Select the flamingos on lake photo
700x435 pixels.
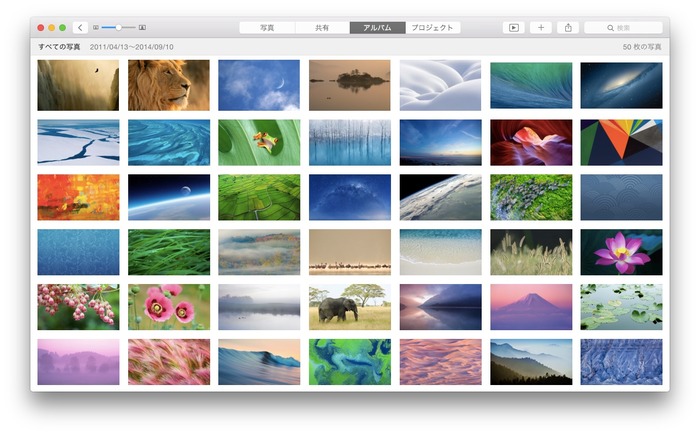click(x=350, y=252)
